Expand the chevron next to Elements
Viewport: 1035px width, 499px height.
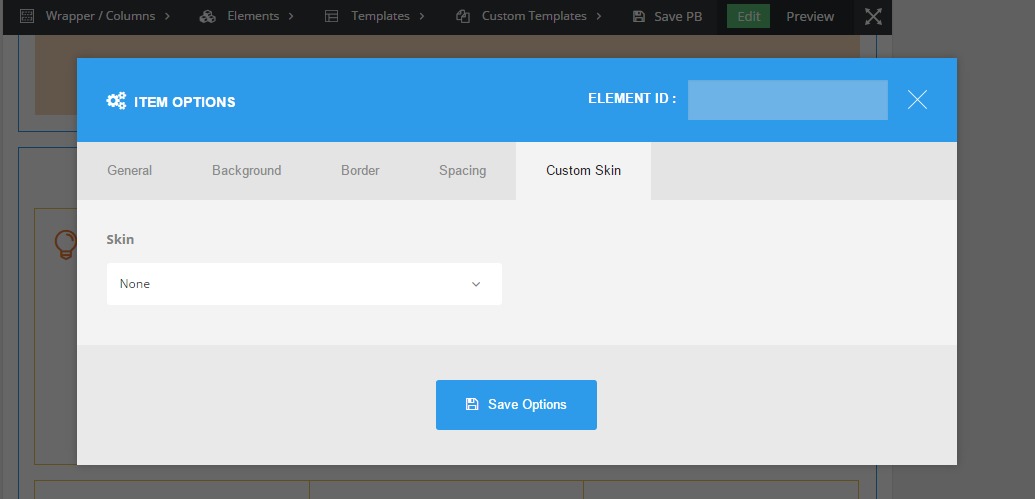(x=291, y=16)
